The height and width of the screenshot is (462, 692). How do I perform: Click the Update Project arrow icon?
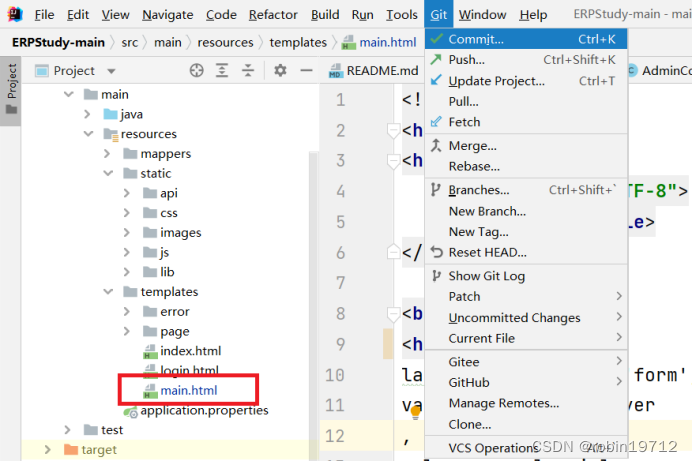click(436, 80)
